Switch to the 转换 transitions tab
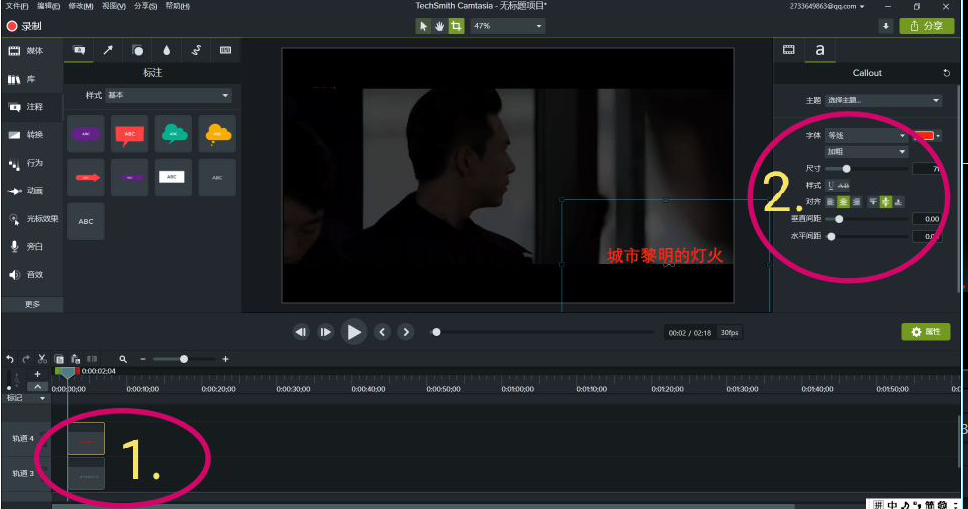 tap(27, 134)
